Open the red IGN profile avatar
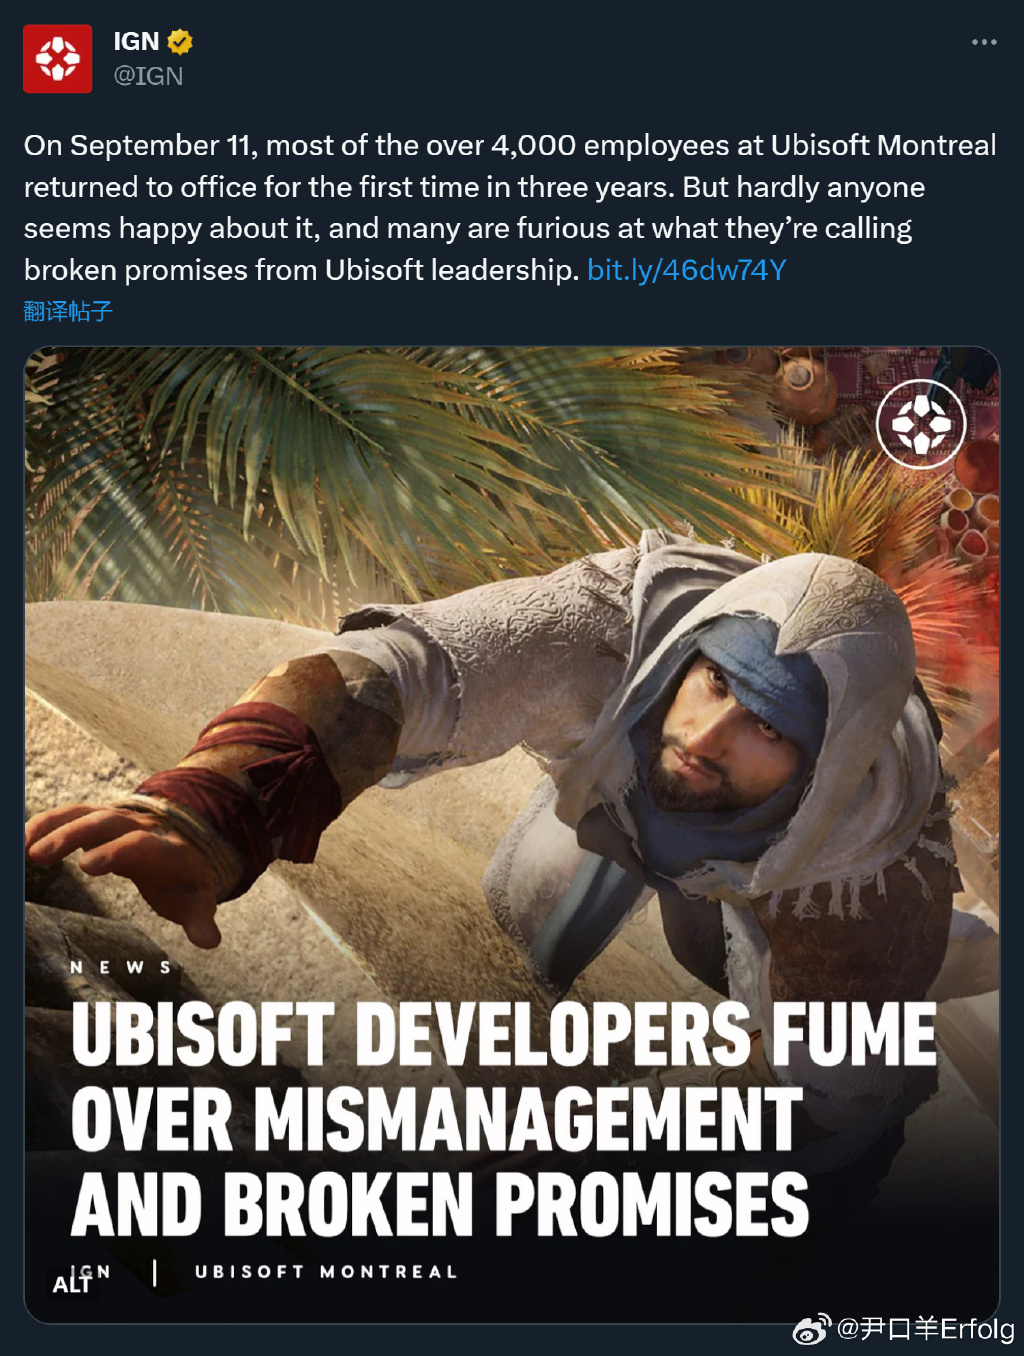The height and width of the screenshot is (1356, 1024). point(58,59)
